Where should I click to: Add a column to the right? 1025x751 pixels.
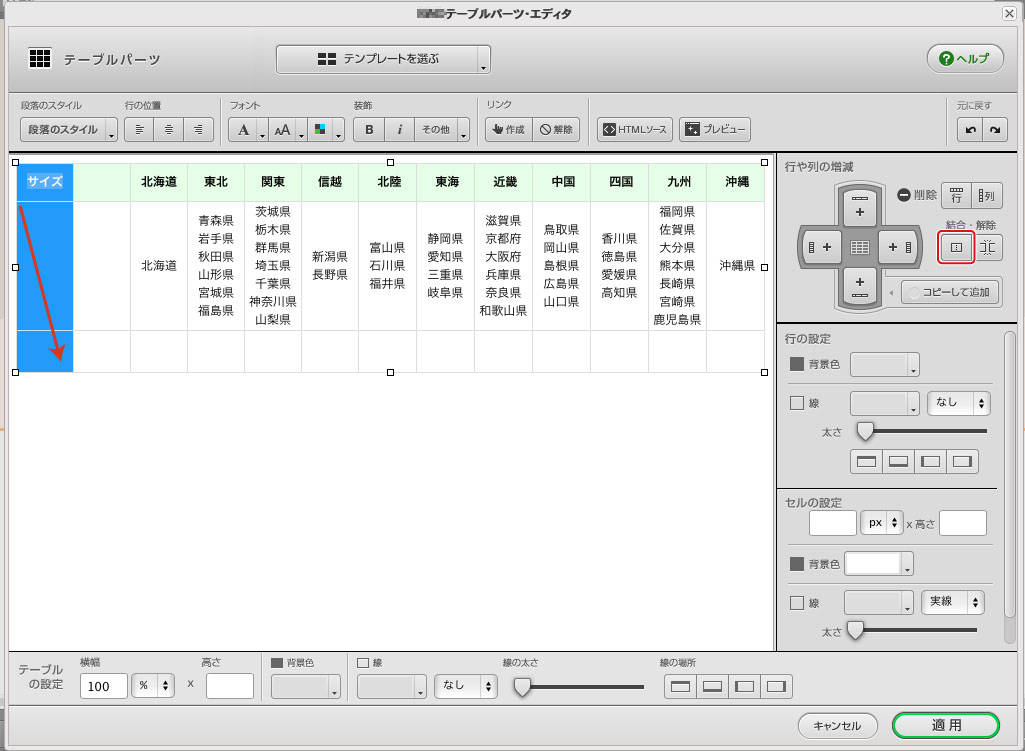click(x=899, y=247)
